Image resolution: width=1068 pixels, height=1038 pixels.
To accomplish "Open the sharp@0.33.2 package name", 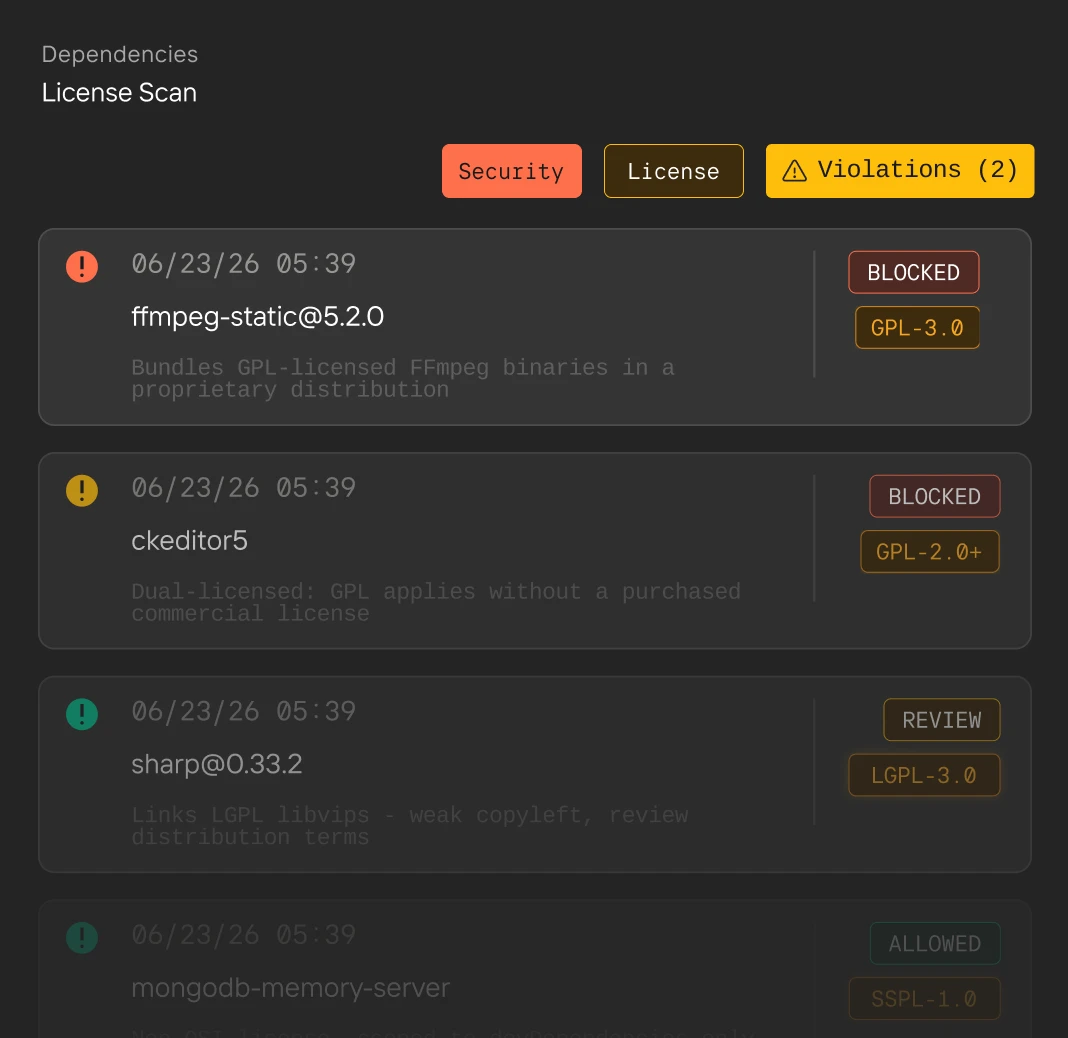I will point(217,764).
